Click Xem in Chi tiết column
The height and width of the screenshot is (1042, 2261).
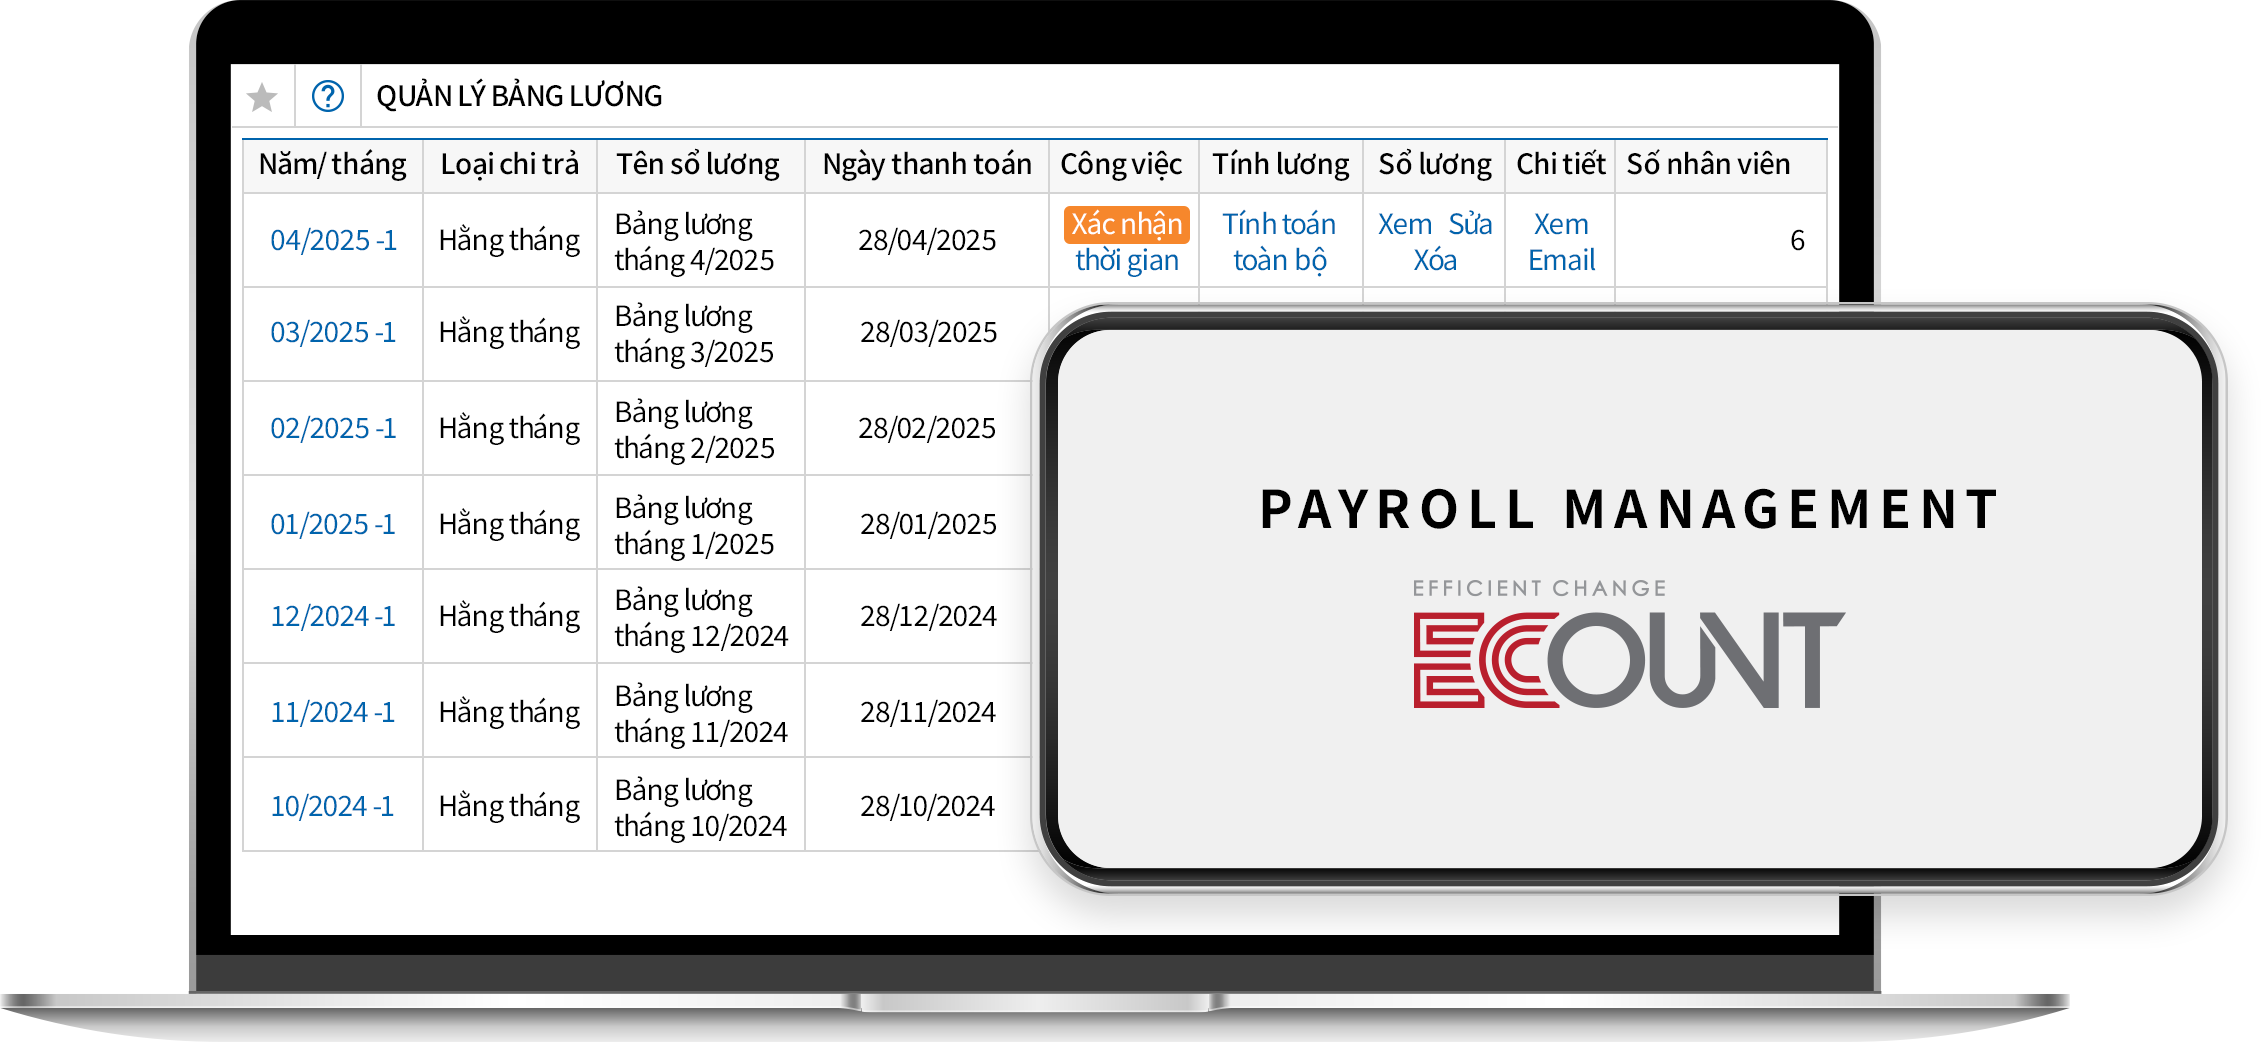(1560, 224)
